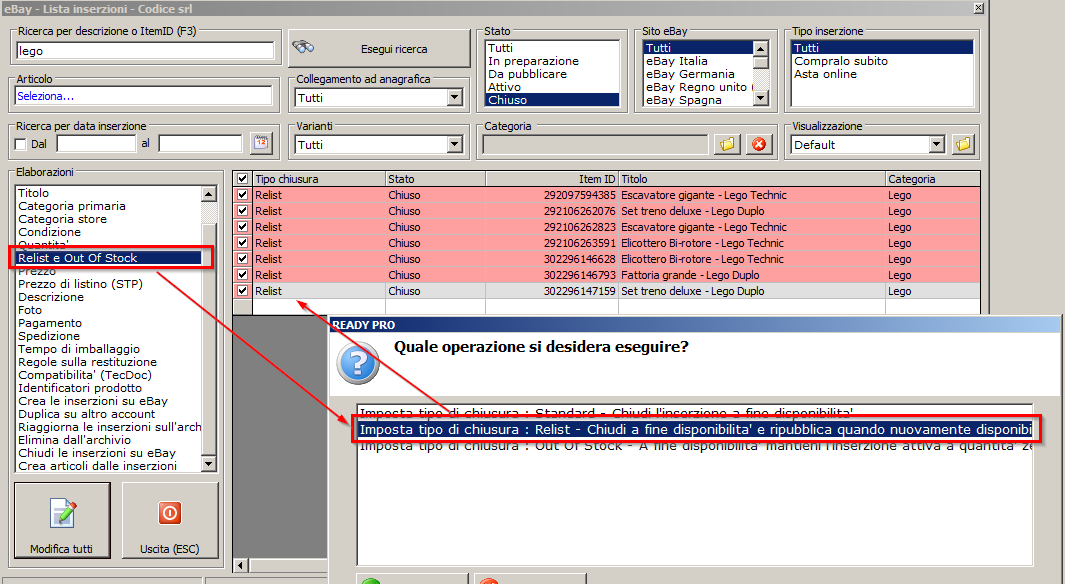Select Identificatori prodotto elaboration
The height and width of the screenshot is (584, 1065).
[x=109, y=388]
